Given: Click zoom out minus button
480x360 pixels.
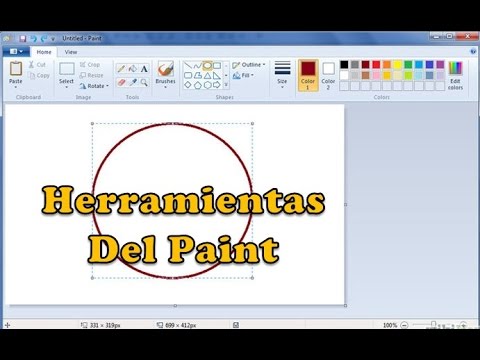Looking at the screenshot, I should click(404, 325).
